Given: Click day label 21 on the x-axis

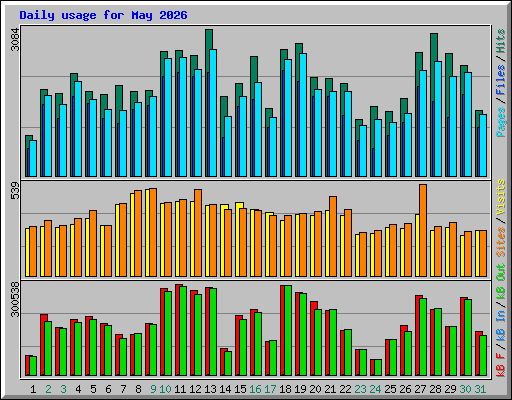Looking at the screenshot, I should pyautogui.click(x=330, y=389).
